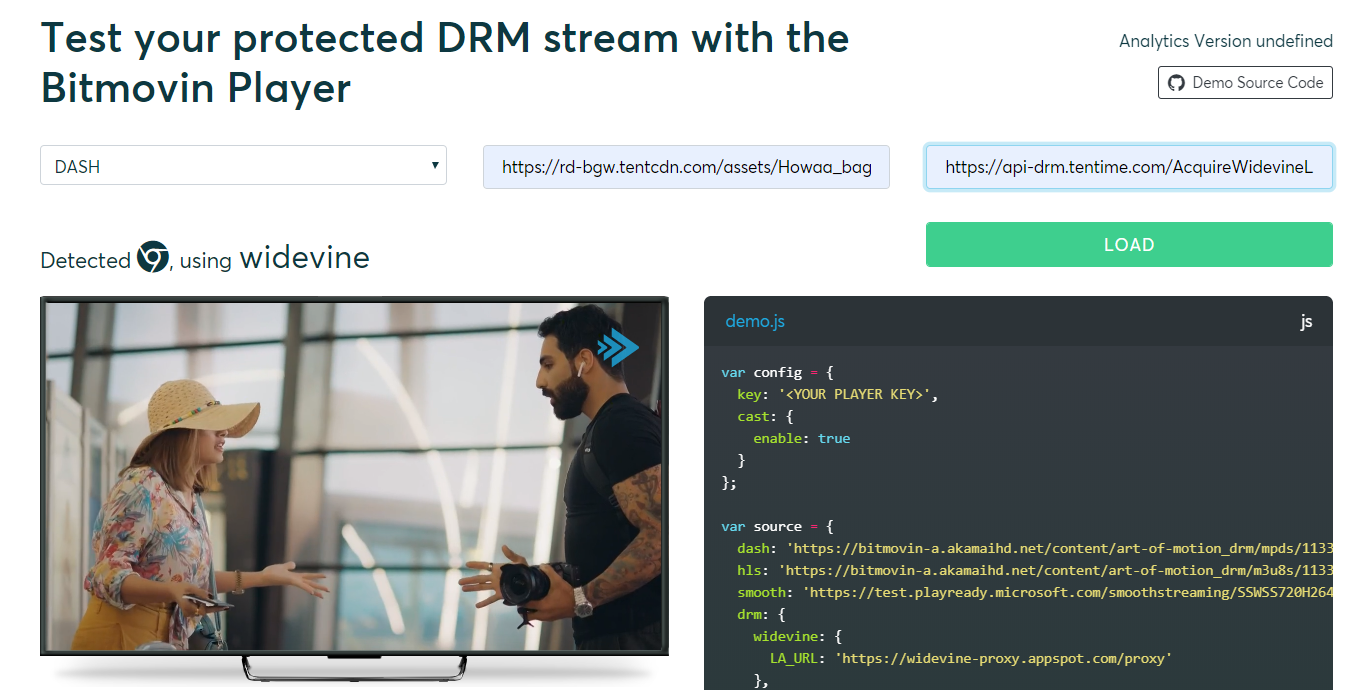Image resolution: width=1347 pixels, height=690 pixels.
Task: Click the js language label in the code panel
Action: pos(1306,322)
